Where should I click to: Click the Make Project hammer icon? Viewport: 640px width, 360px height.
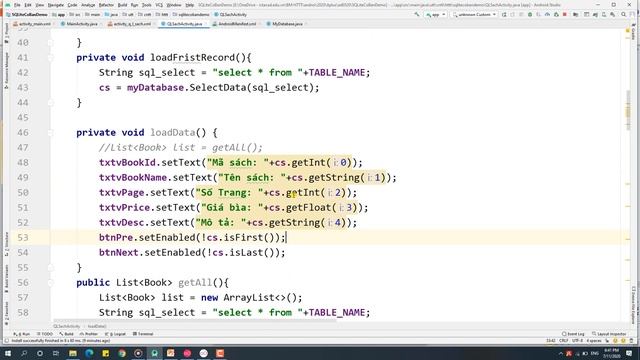click(417, 14)
